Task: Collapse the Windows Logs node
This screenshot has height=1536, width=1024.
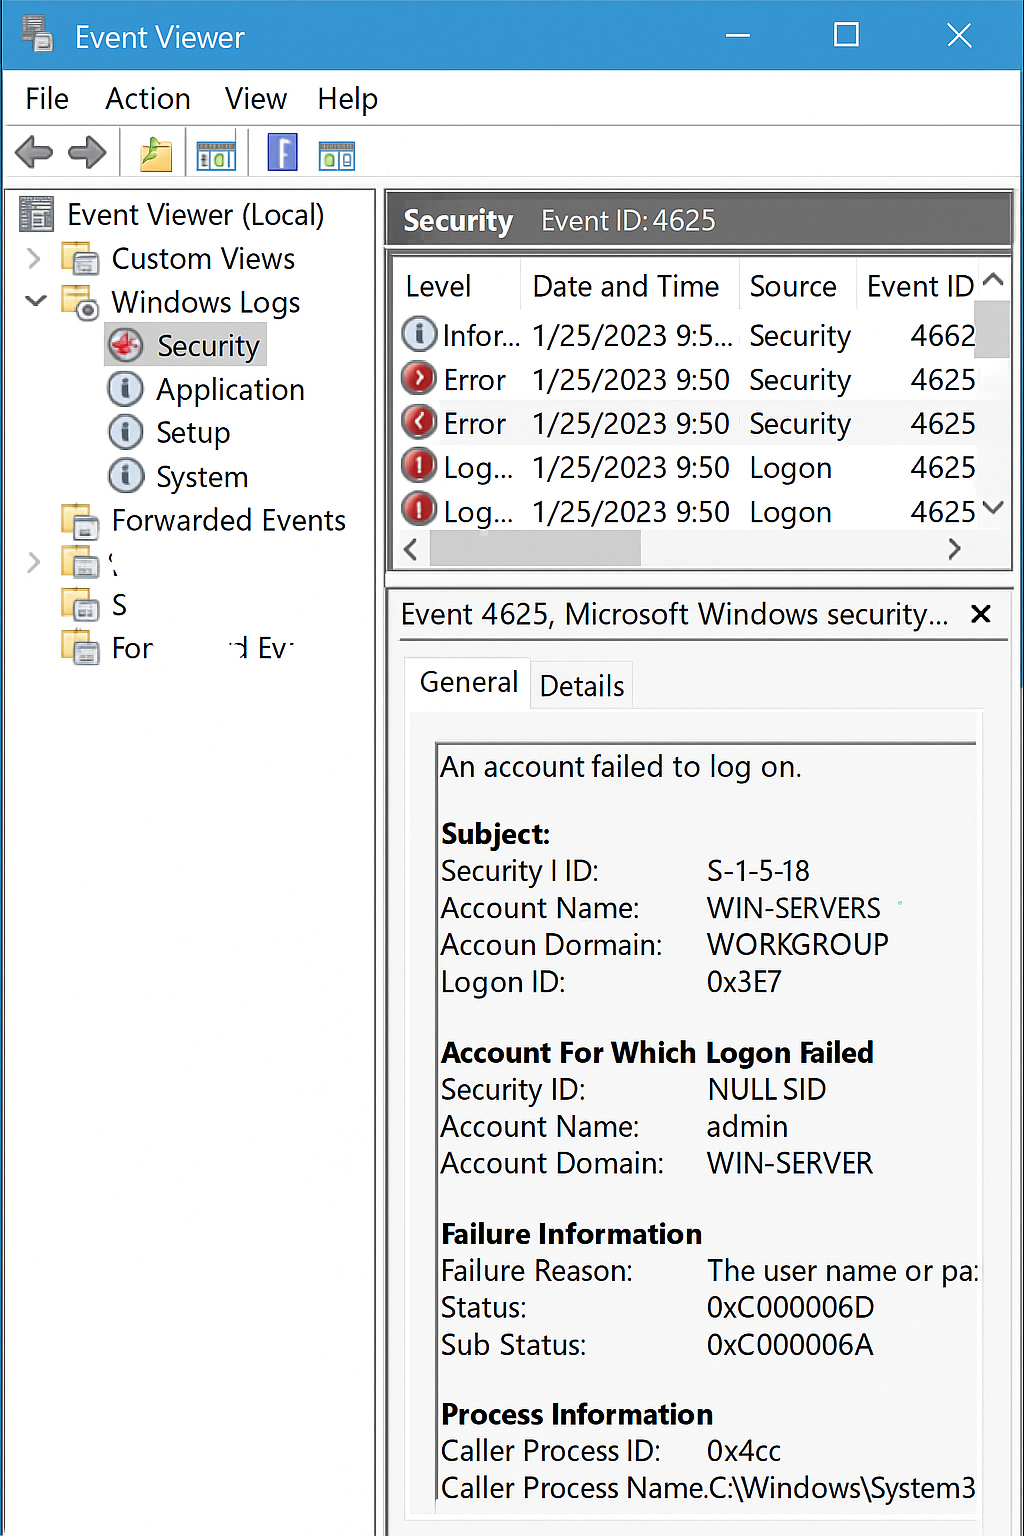Action: click(35, 301)
